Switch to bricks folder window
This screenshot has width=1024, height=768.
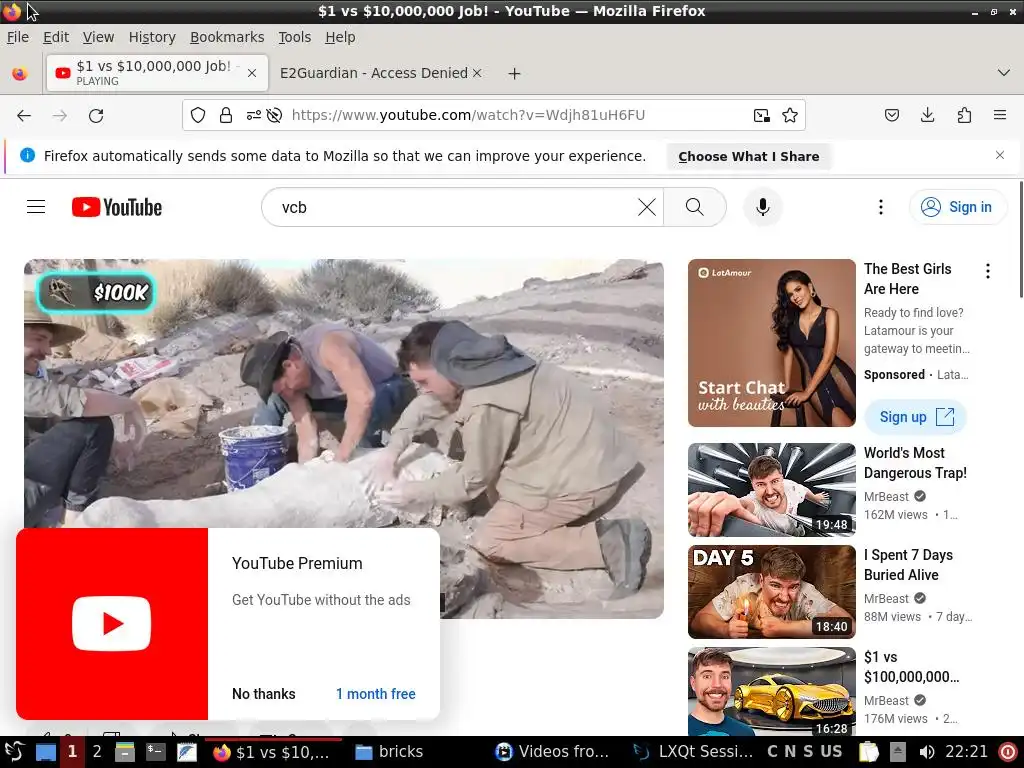[x=389, y=752]
